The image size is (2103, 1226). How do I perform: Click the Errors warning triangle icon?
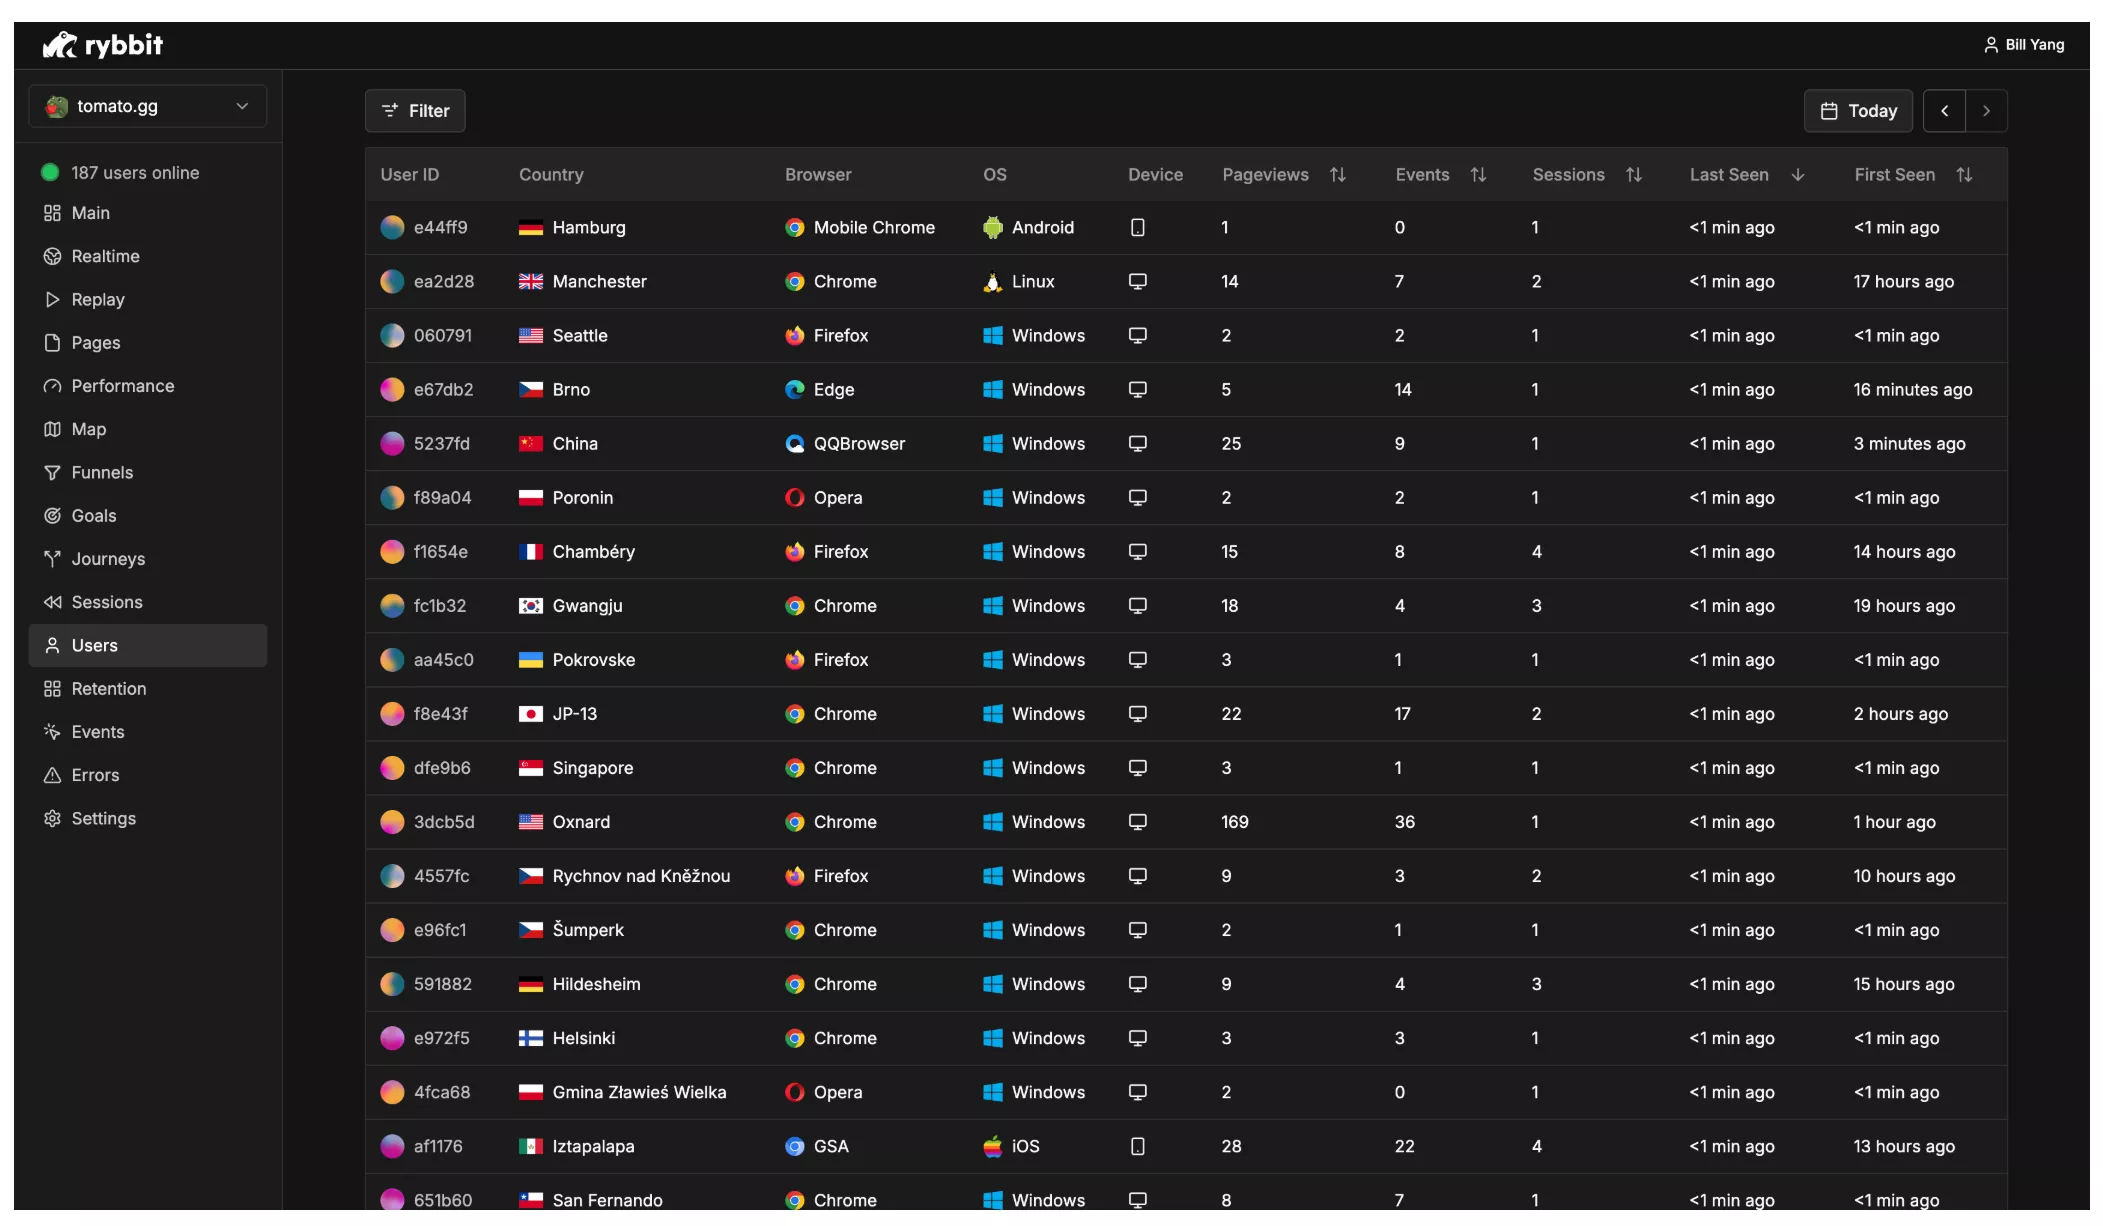click(x=52, y=775)
